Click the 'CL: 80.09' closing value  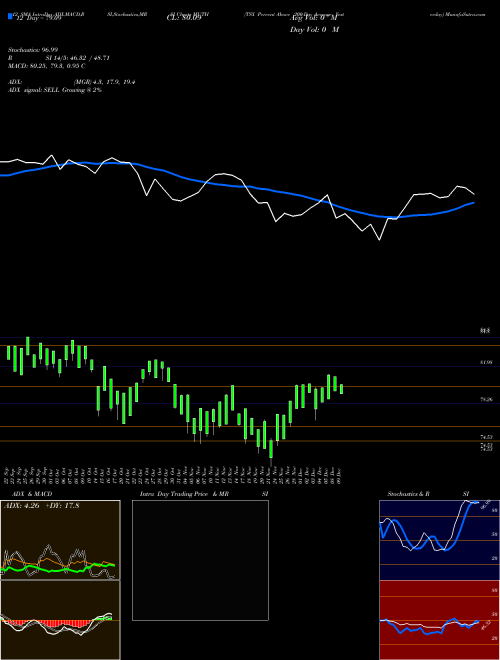tap(184, 19)
